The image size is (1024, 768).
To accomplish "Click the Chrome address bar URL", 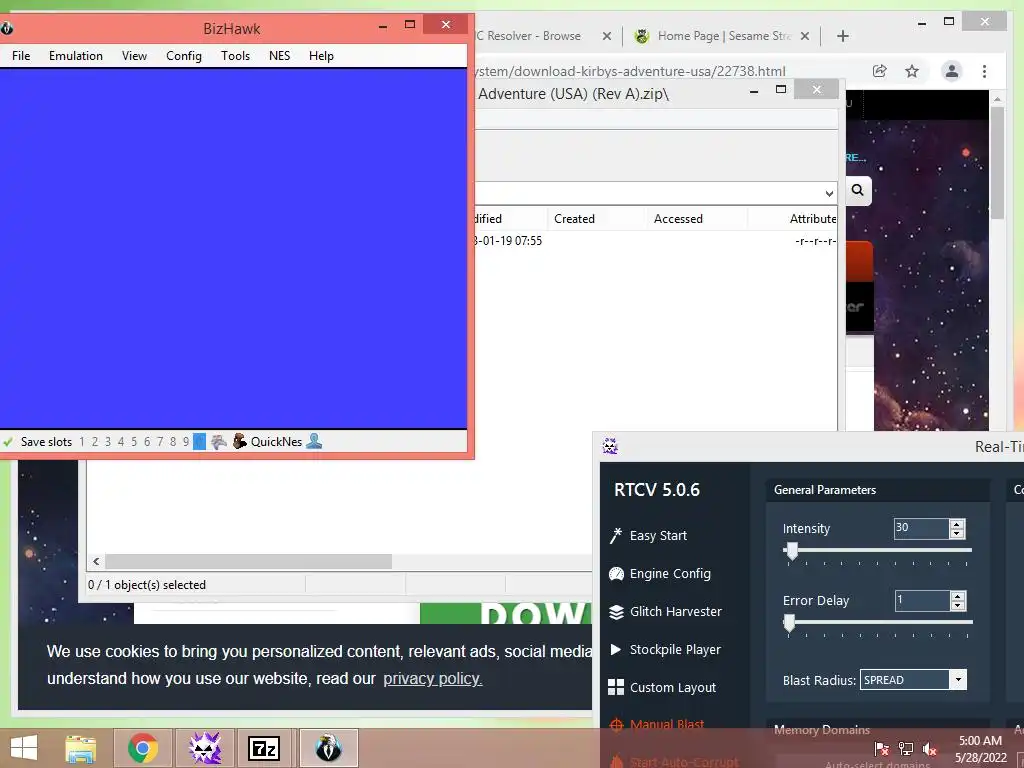I will (x=630, y=71).
